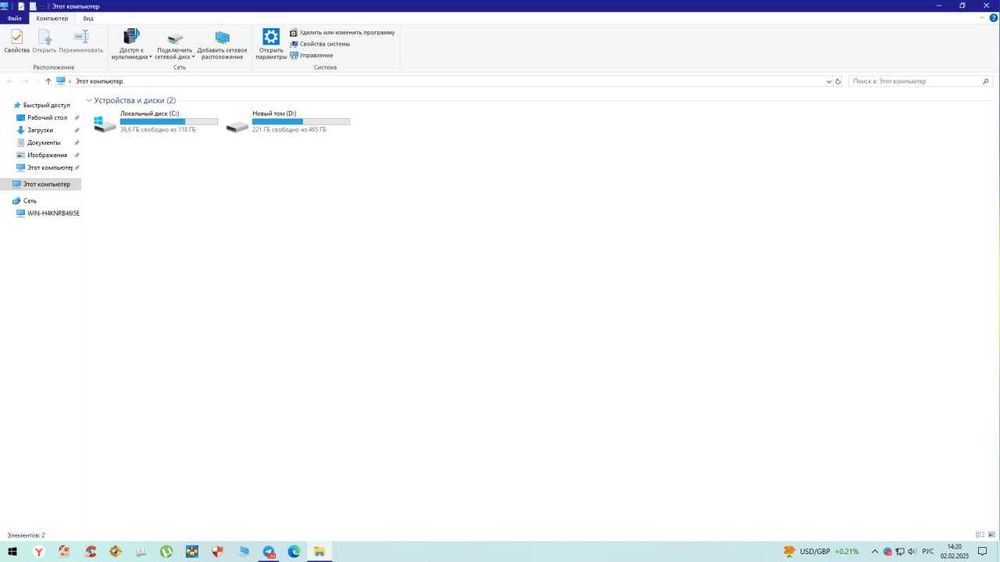
Task: Open uTorrent from the taskbar
Action: 166,551
